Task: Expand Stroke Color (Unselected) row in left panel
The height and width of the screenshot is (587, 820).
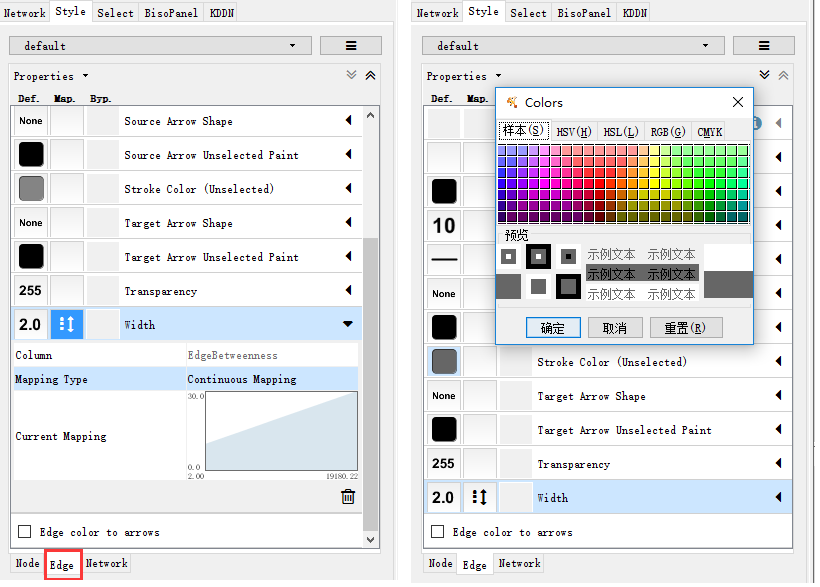Action: [349, 188]
